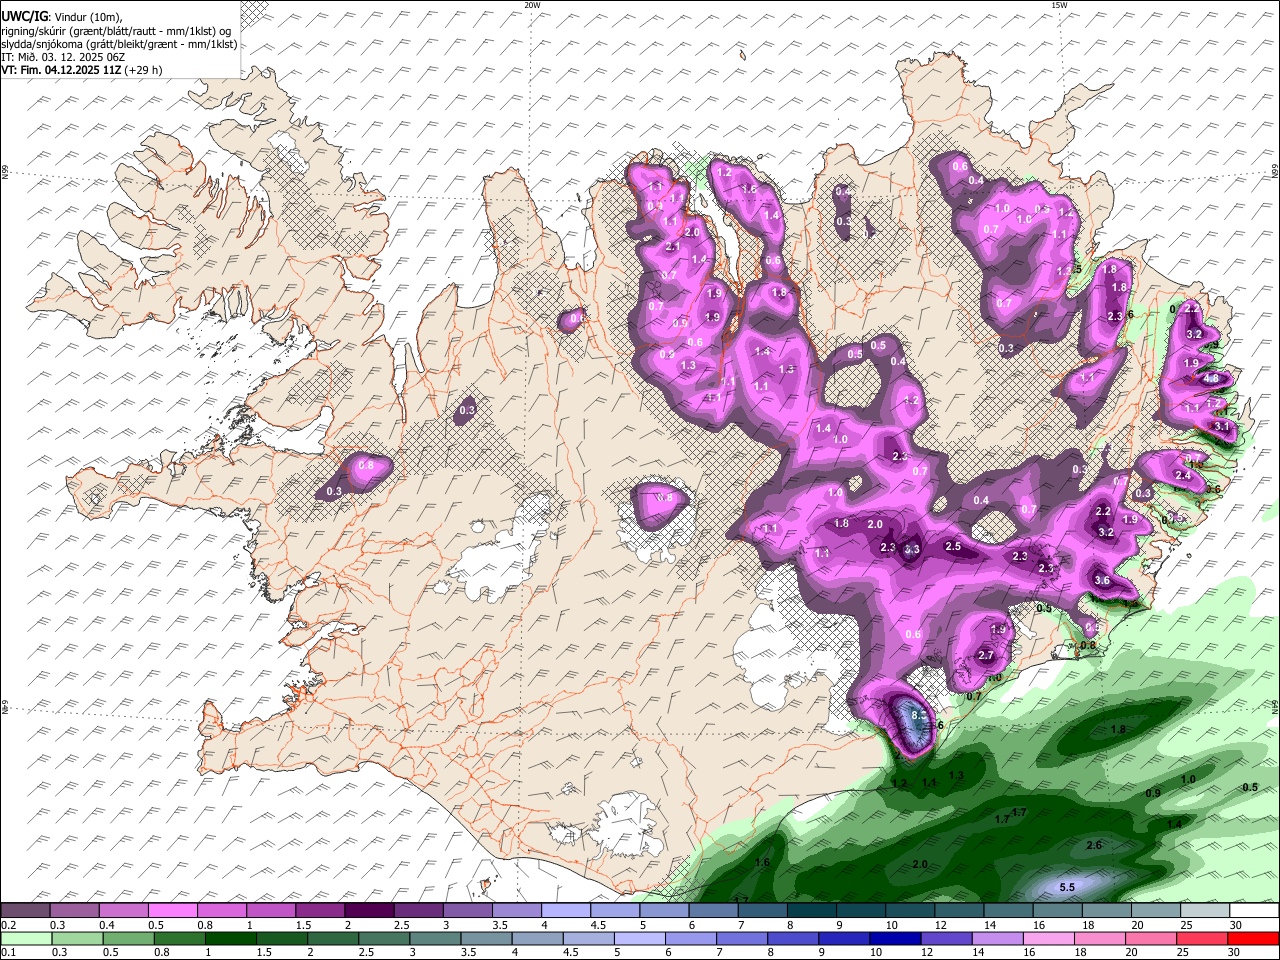Click the '15W' longitude label
The image size is (1280, 960).
[x=1059, y=5]
